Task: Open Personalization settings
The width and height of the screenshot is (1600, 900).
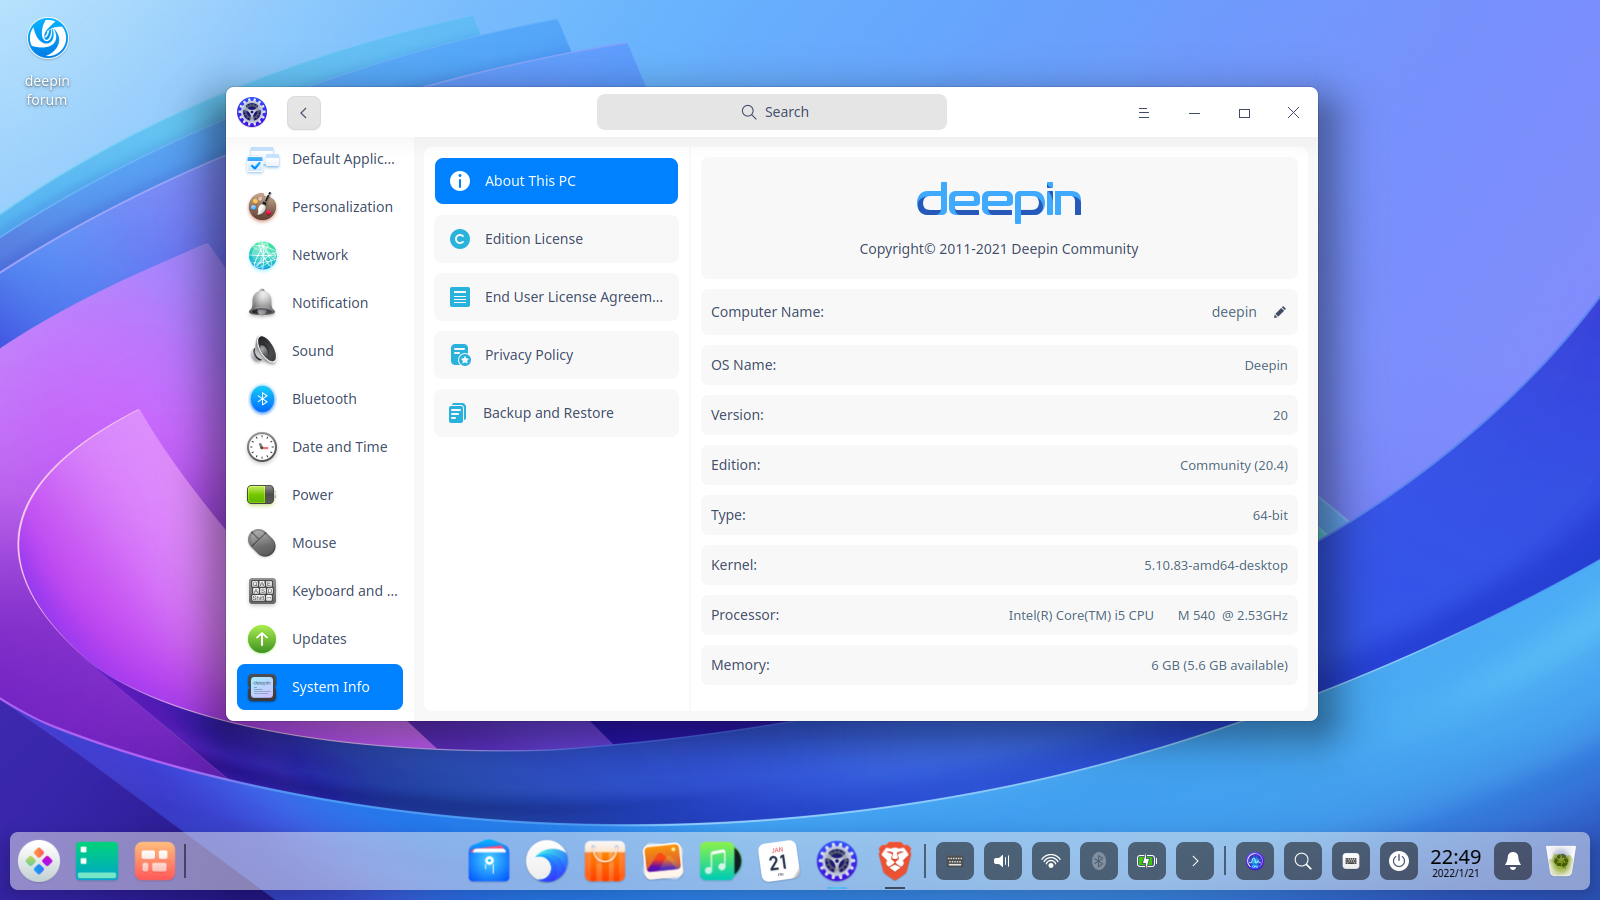Action: 320,207
